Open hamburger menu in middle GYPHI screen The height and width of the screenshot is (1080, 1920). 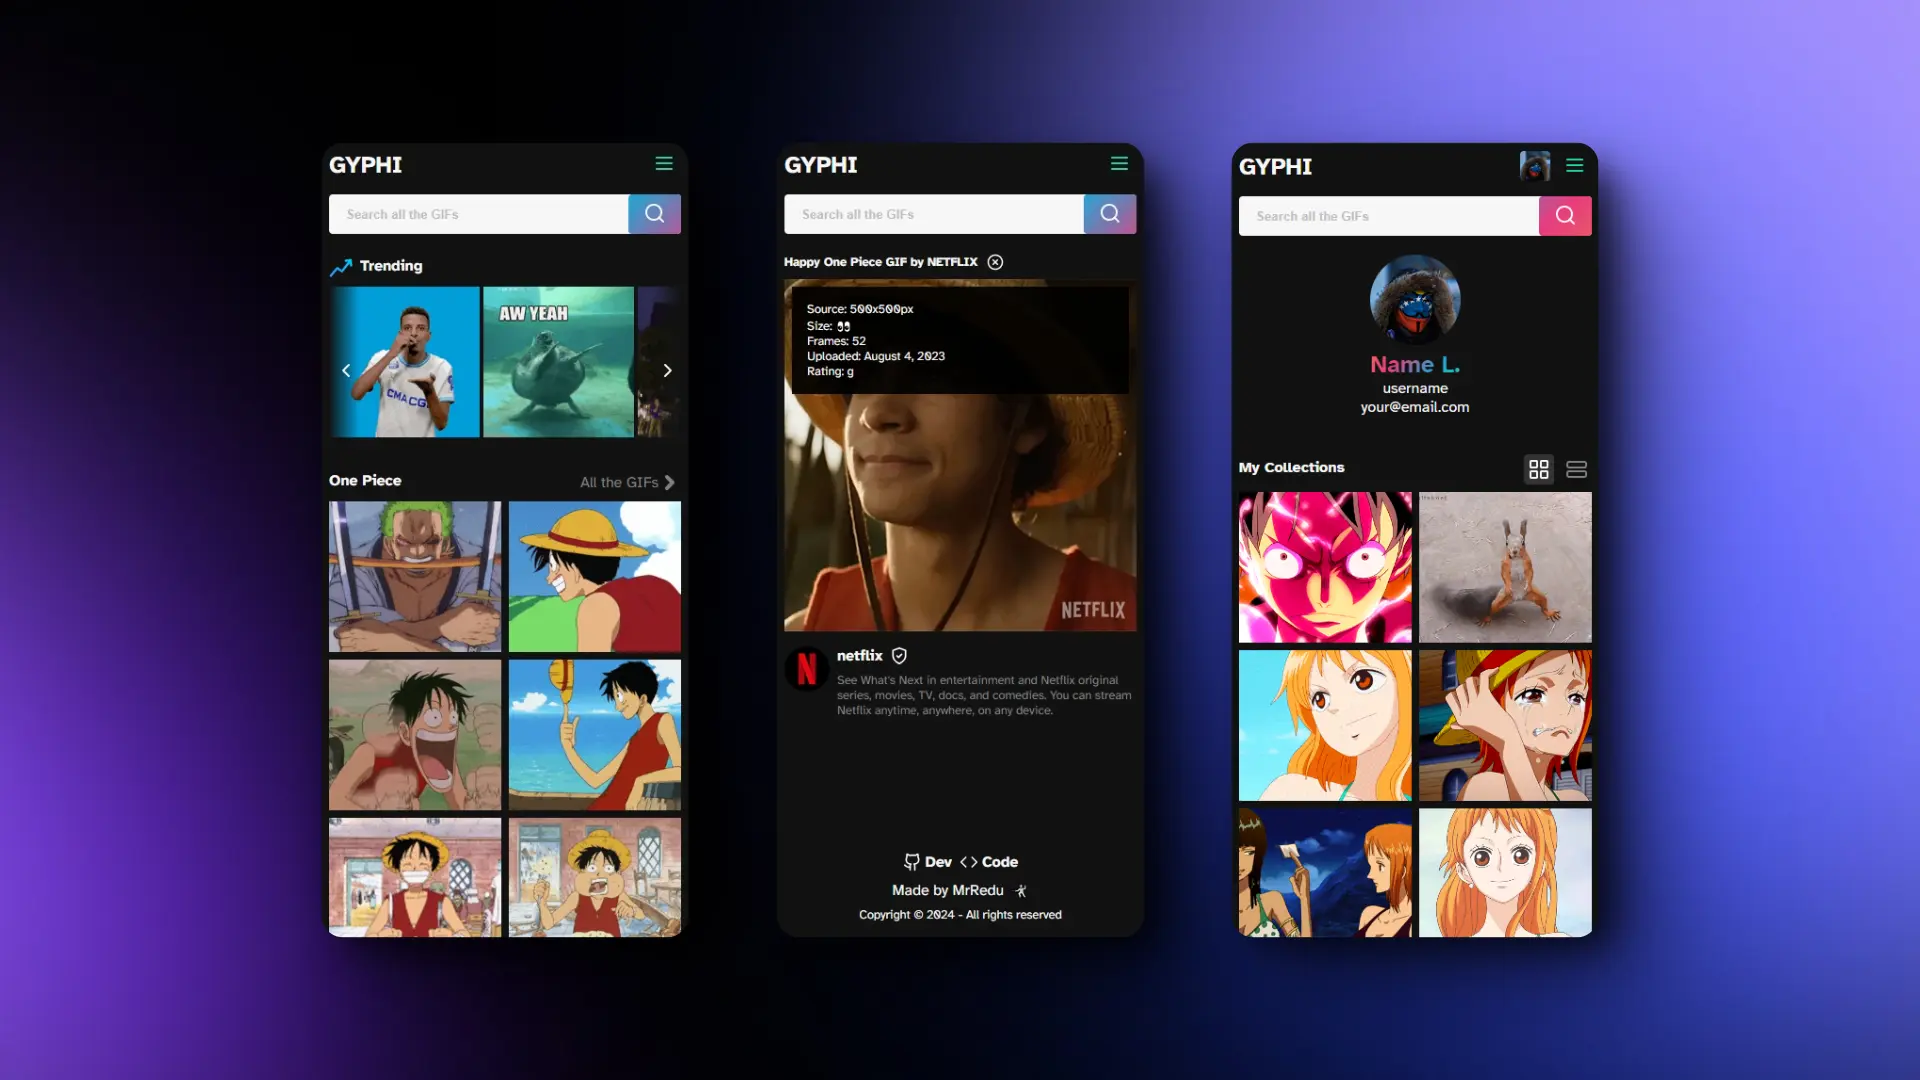tap(1119, 164)
